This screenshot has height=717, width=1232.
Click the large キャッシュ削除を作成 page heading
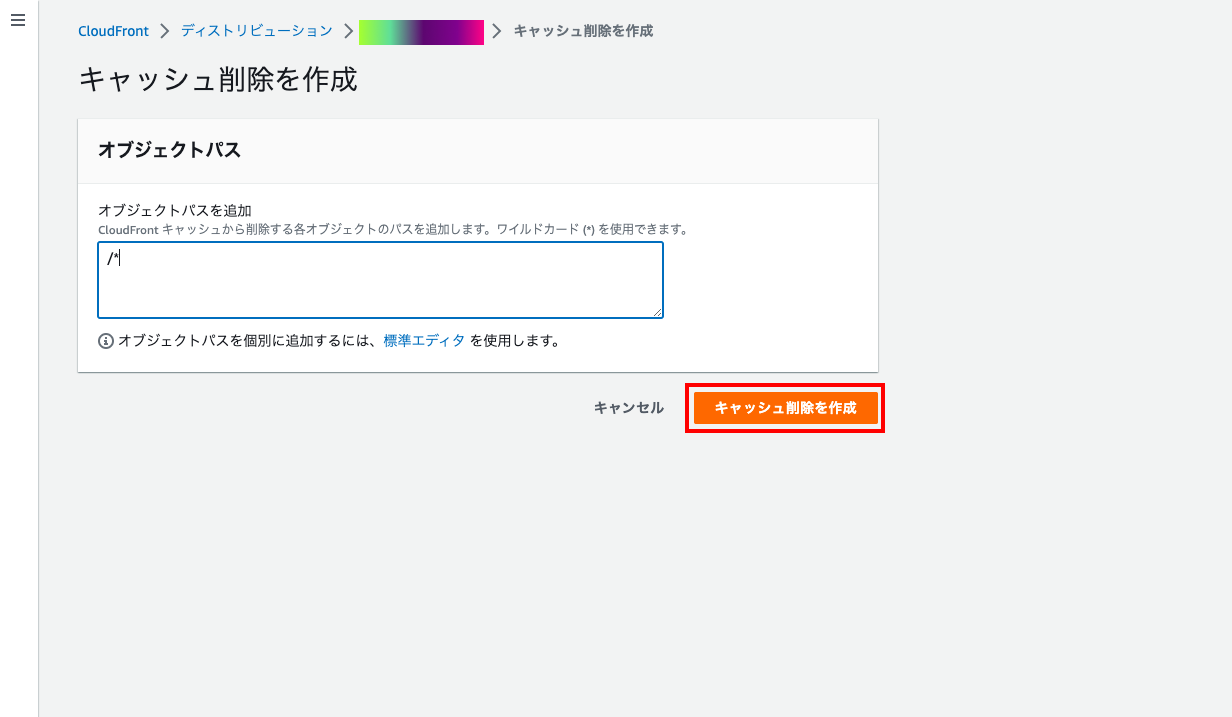tap(217, 80)
